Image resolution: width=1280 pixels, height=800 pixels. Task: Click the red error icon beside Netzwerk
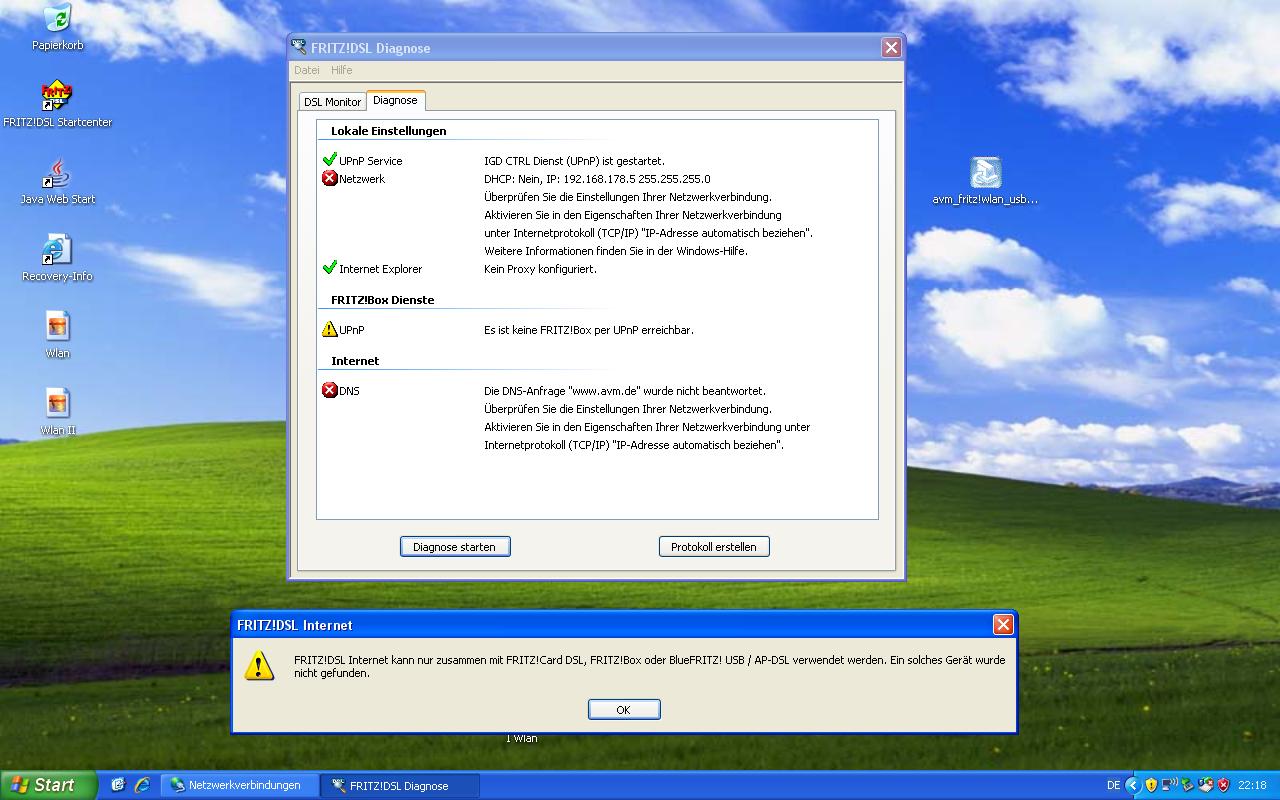[330, 178]
